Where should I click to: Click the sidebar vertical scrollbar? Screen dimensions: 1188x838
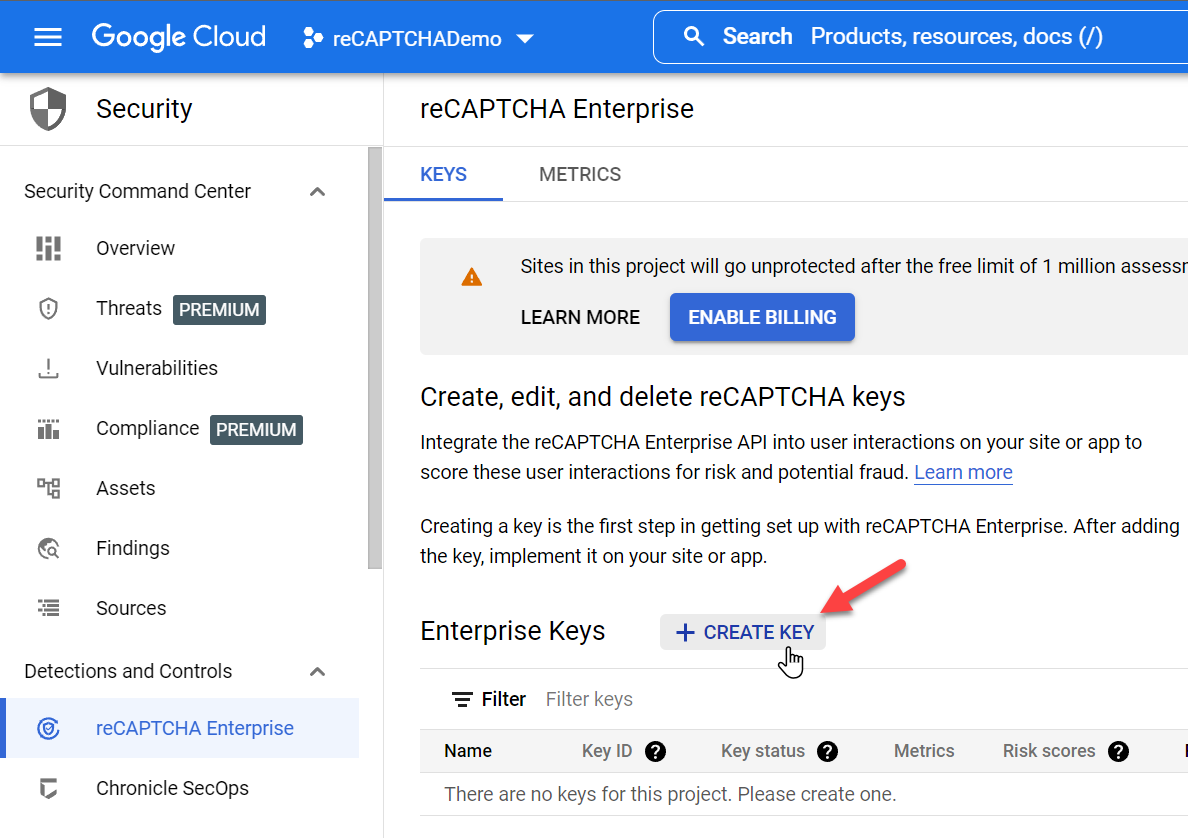click(375, 358)
